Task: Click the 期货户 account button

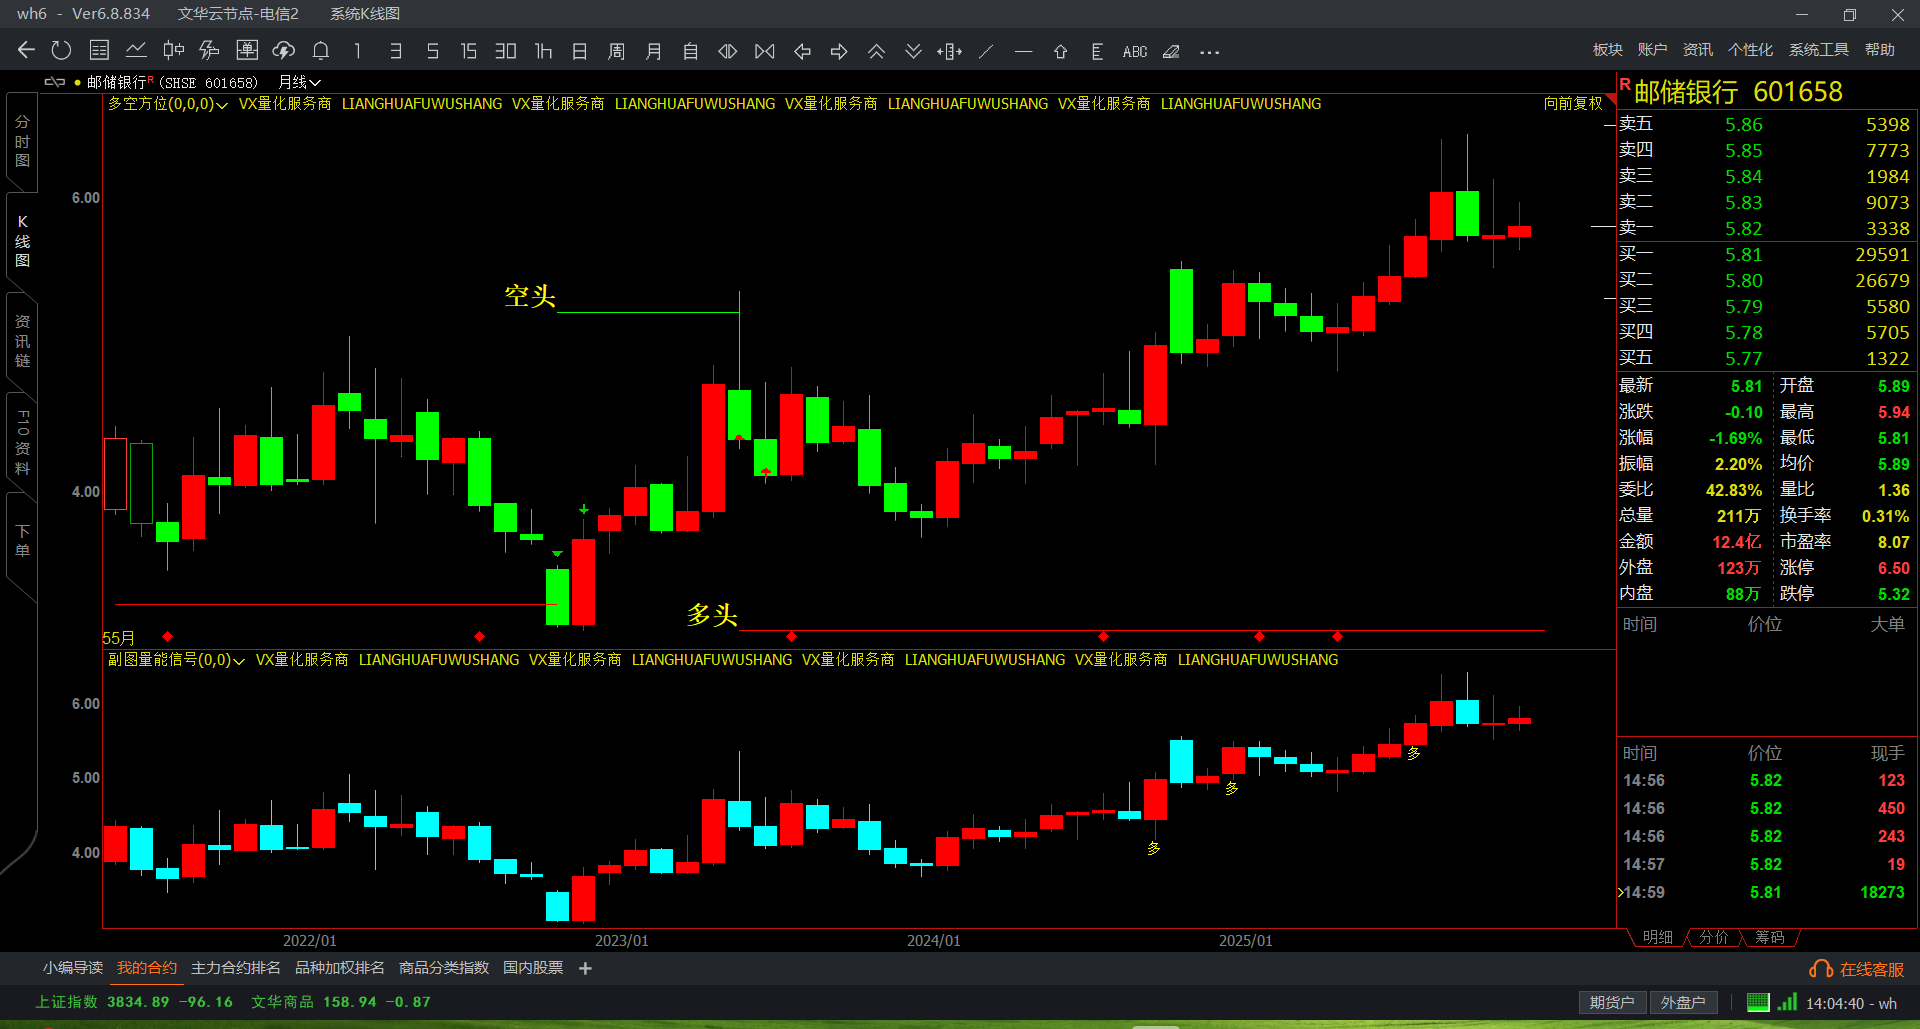Action: click(1612, 1003)
